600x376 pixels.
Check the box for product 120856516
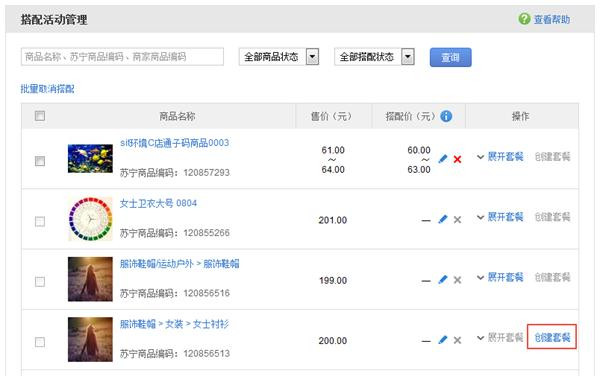coord(40,282)
